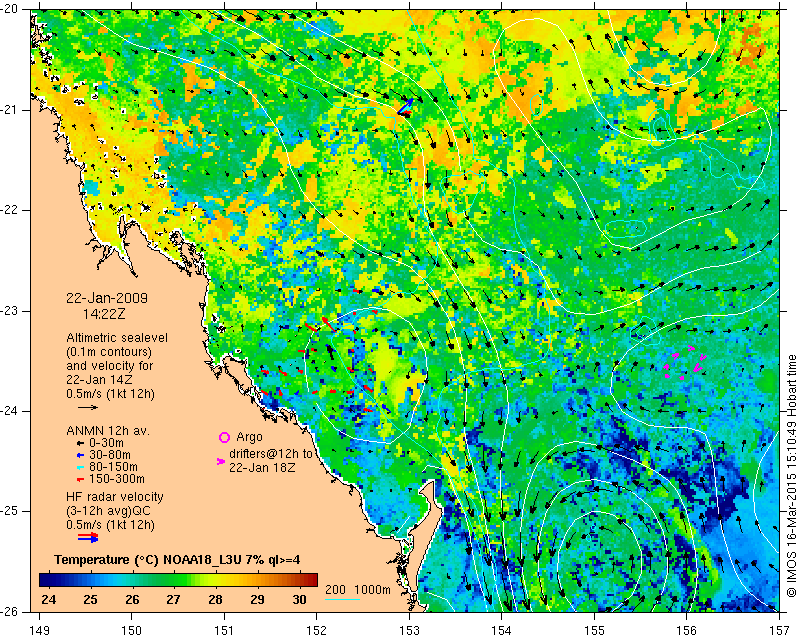
Task: Click the -26 latitude axis label
Action: (11, 611)
